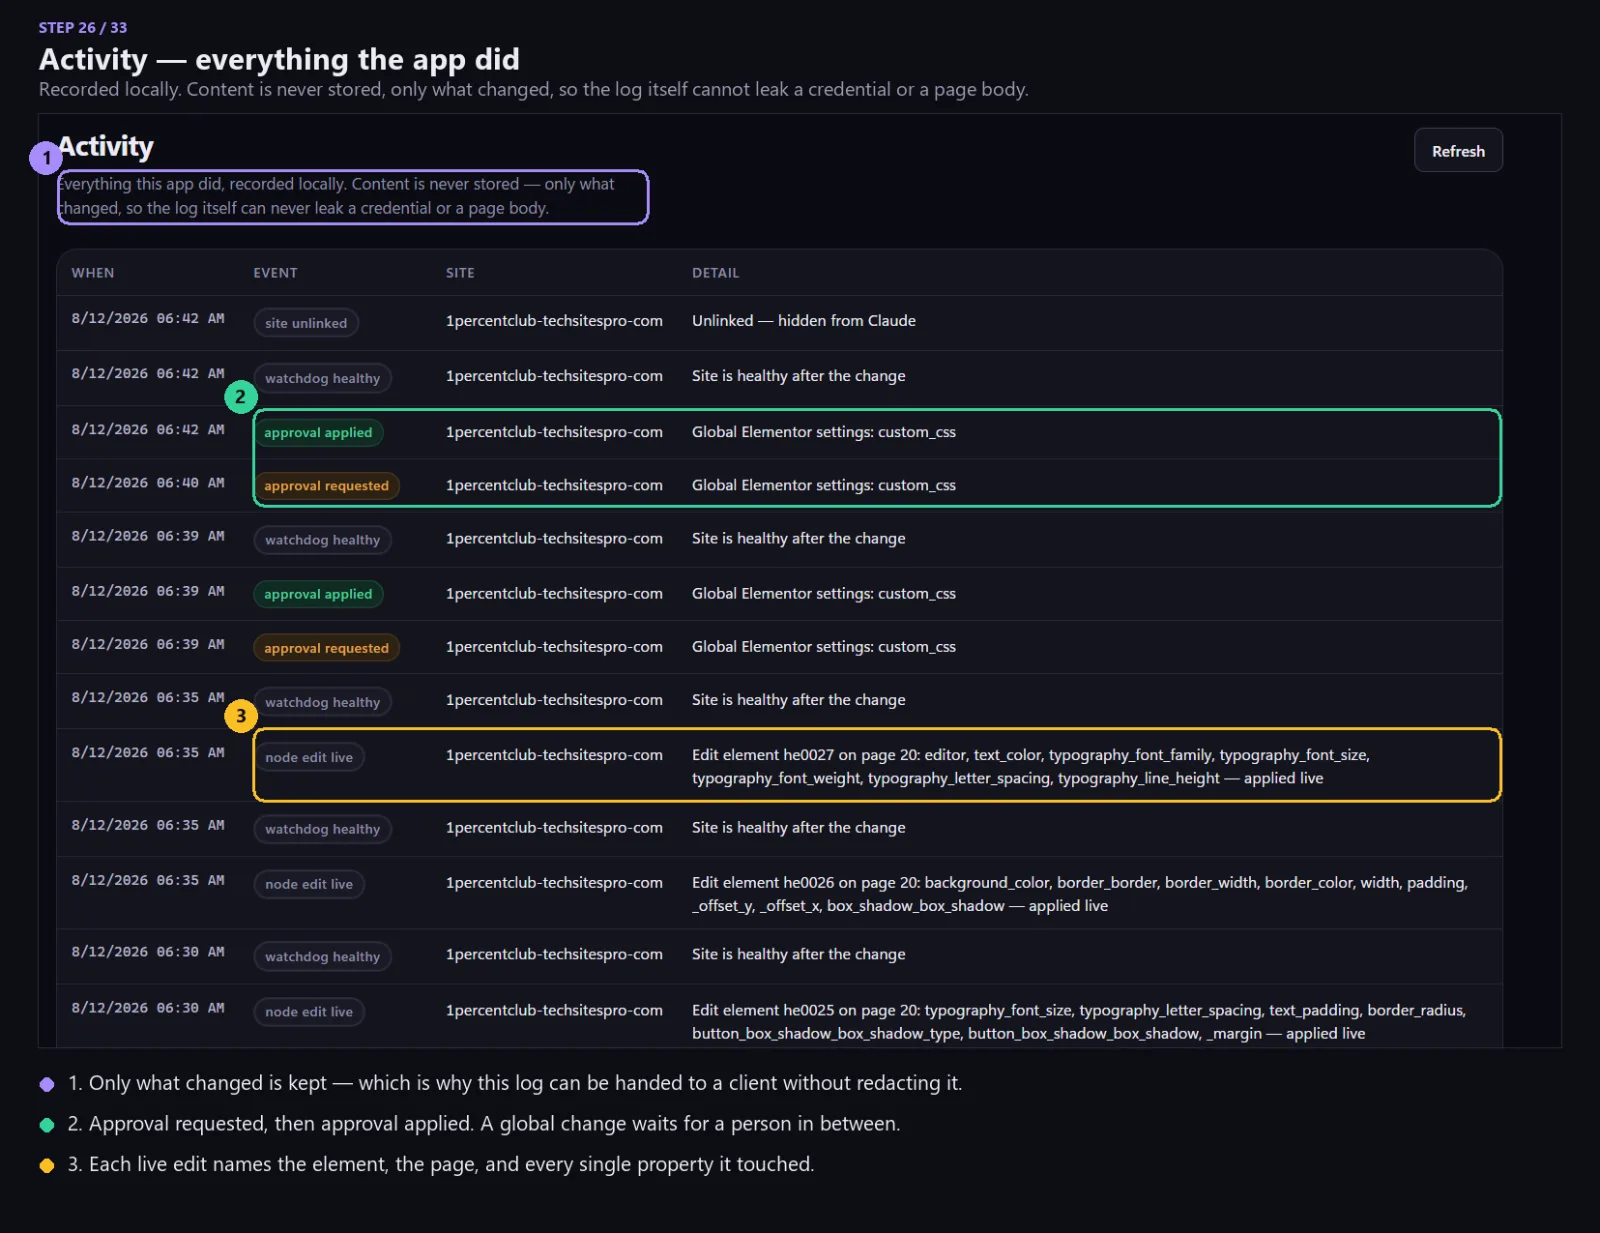The height and width of the screenshot is (1233, 1600).
Task: Select 'node edit live' badge in the he0027 row
Action: coord(309,758)
